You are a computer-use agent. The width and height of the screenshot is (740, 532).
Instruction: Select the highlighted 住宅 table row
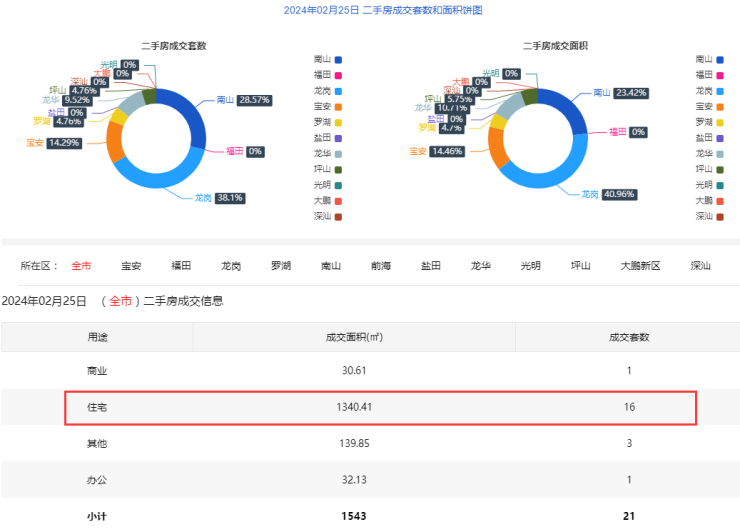[x=380, y=407]
